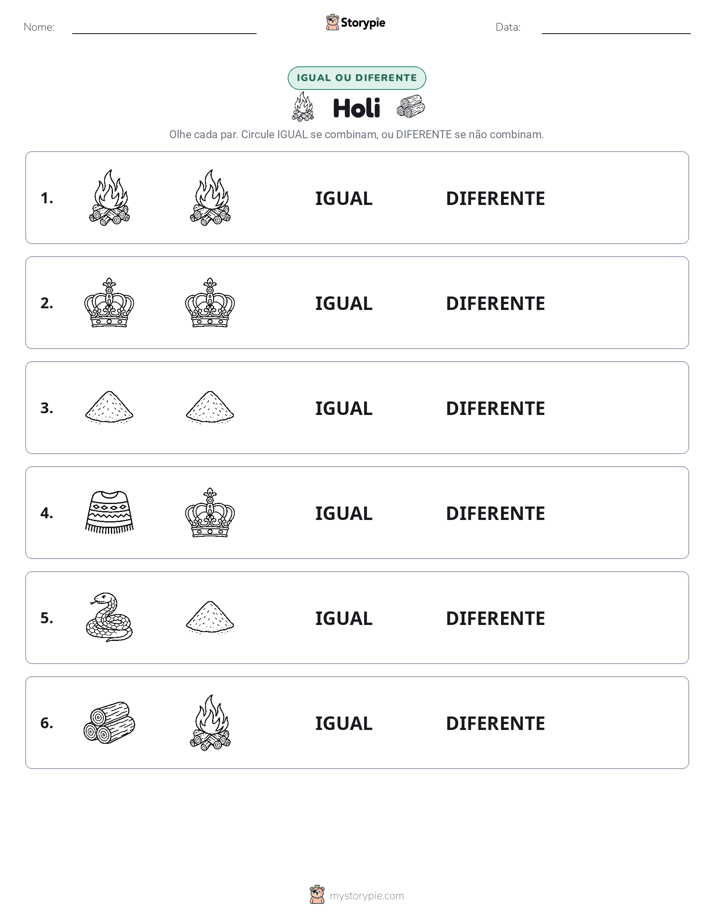Click the Nome input line
The height and width of the screenshot is (924, 714).
click(x=164, y=28)
